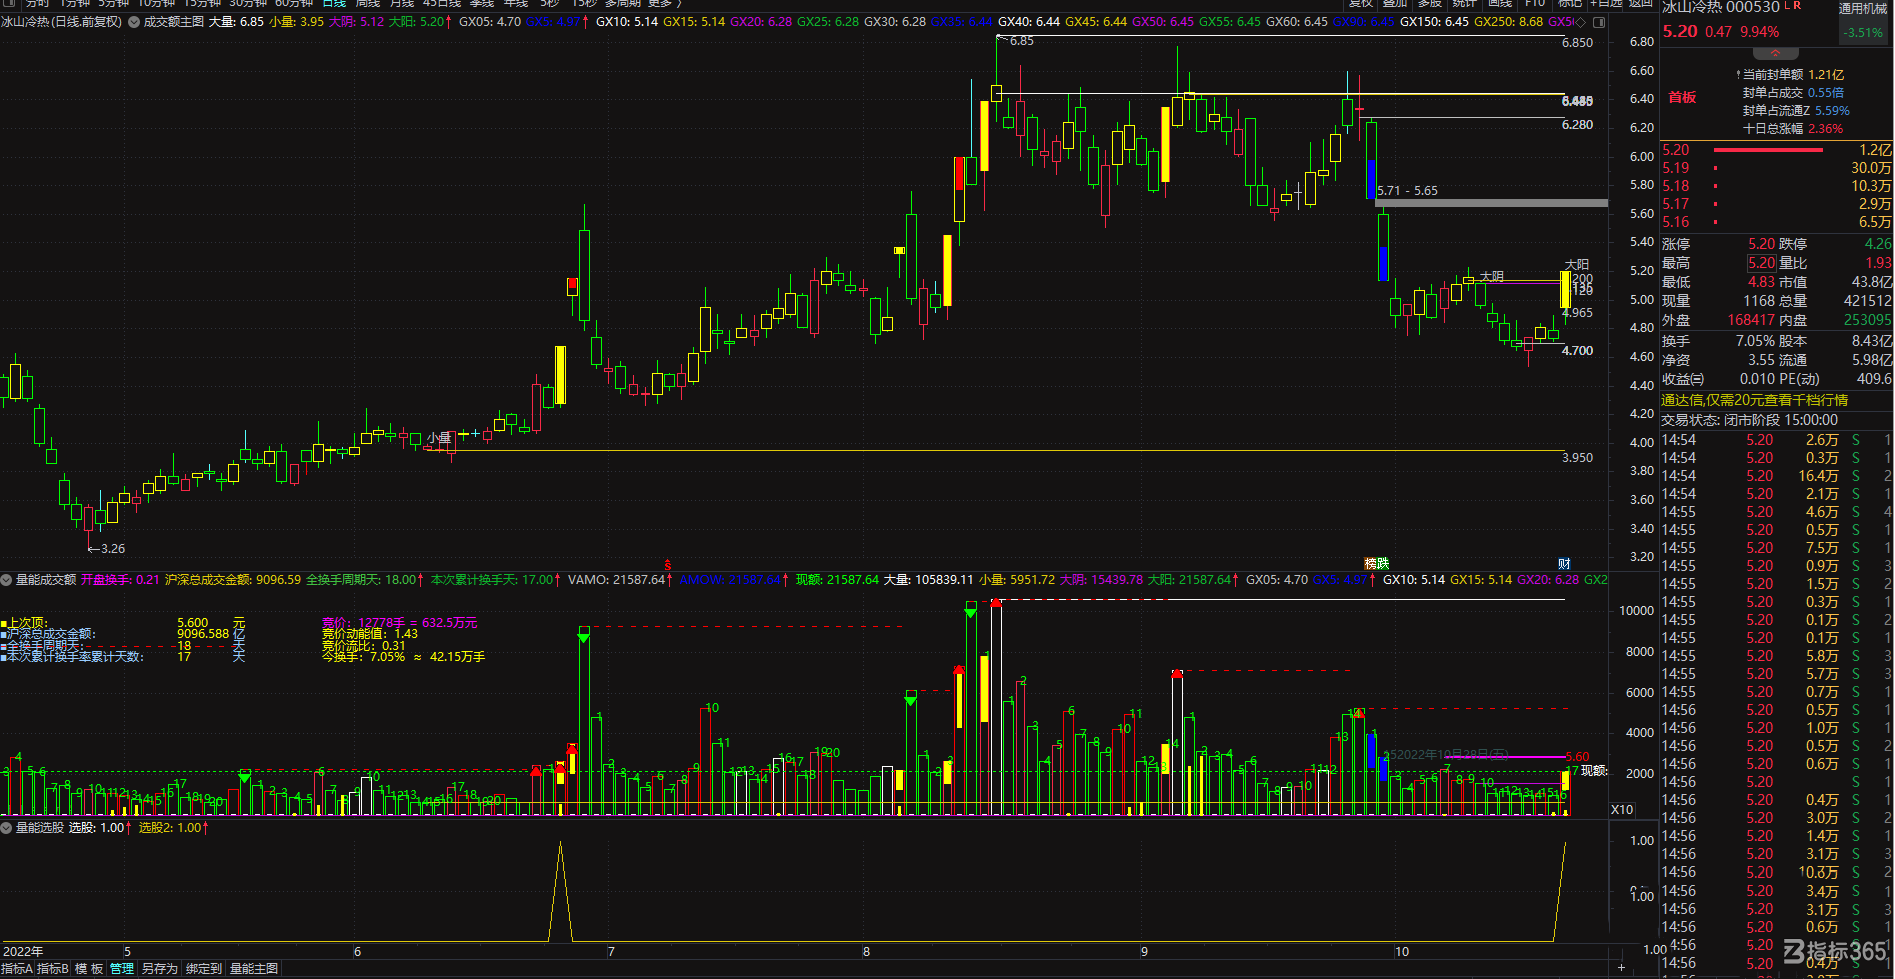The image size is (1895, 979).
Task: Click the 5.16 order book price row
Action: pos(1776,222)
